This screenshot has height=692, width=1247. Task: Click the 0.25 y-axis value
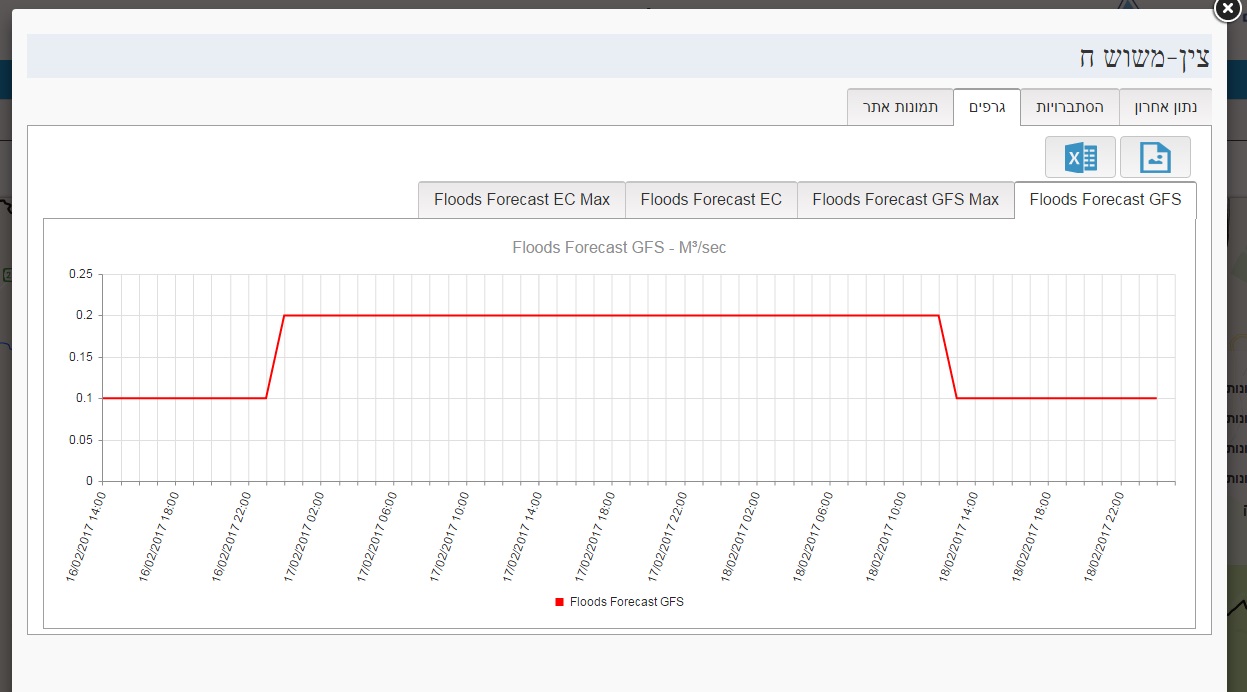(80, 274)
